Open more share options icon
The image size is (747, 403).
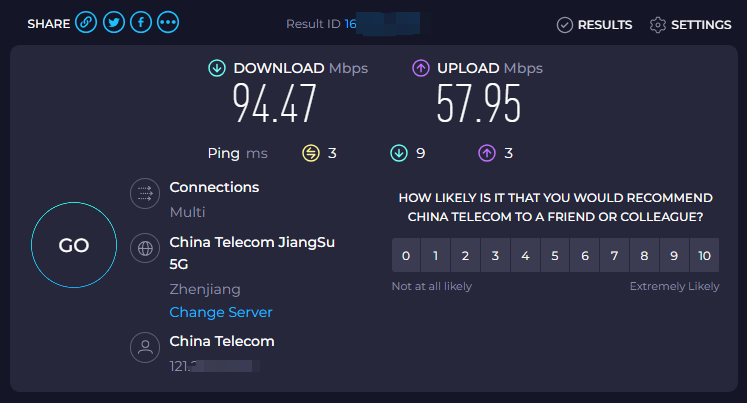(168, 23)
